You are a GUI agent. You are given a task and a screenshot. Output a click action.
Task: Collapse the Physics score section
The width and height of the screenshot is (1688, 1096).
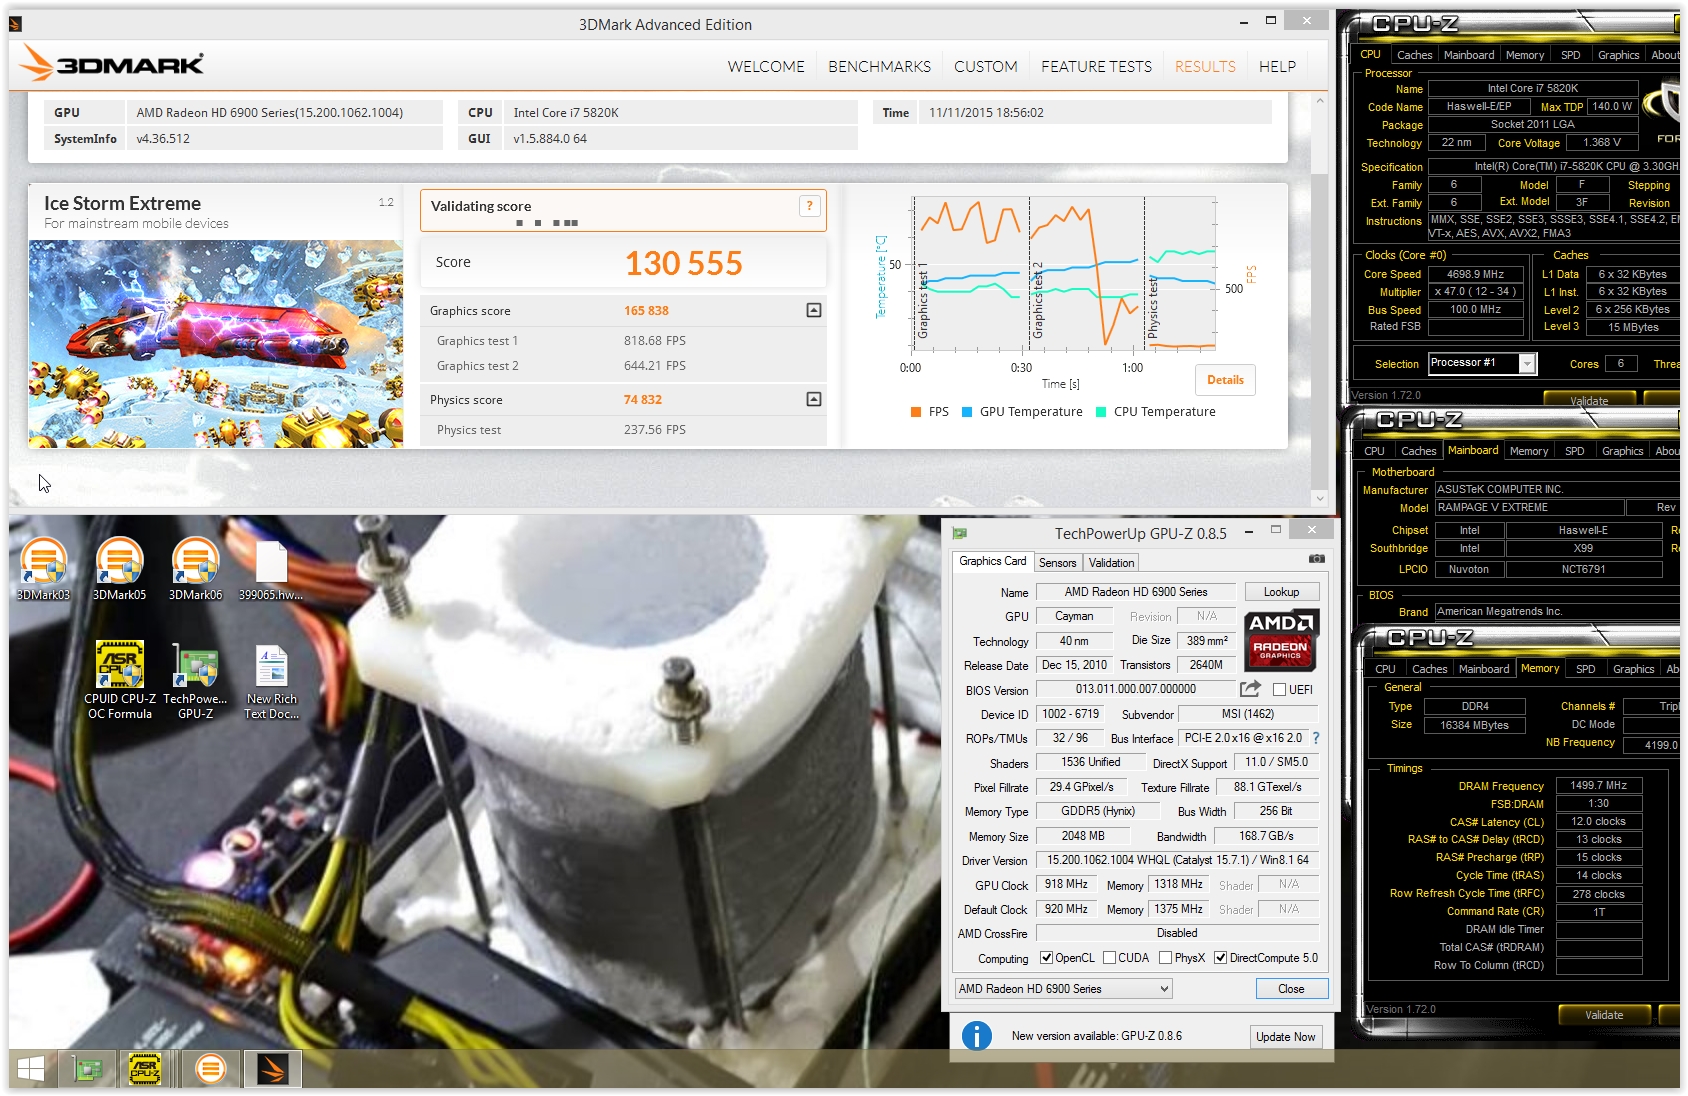[x=814, y=400]
